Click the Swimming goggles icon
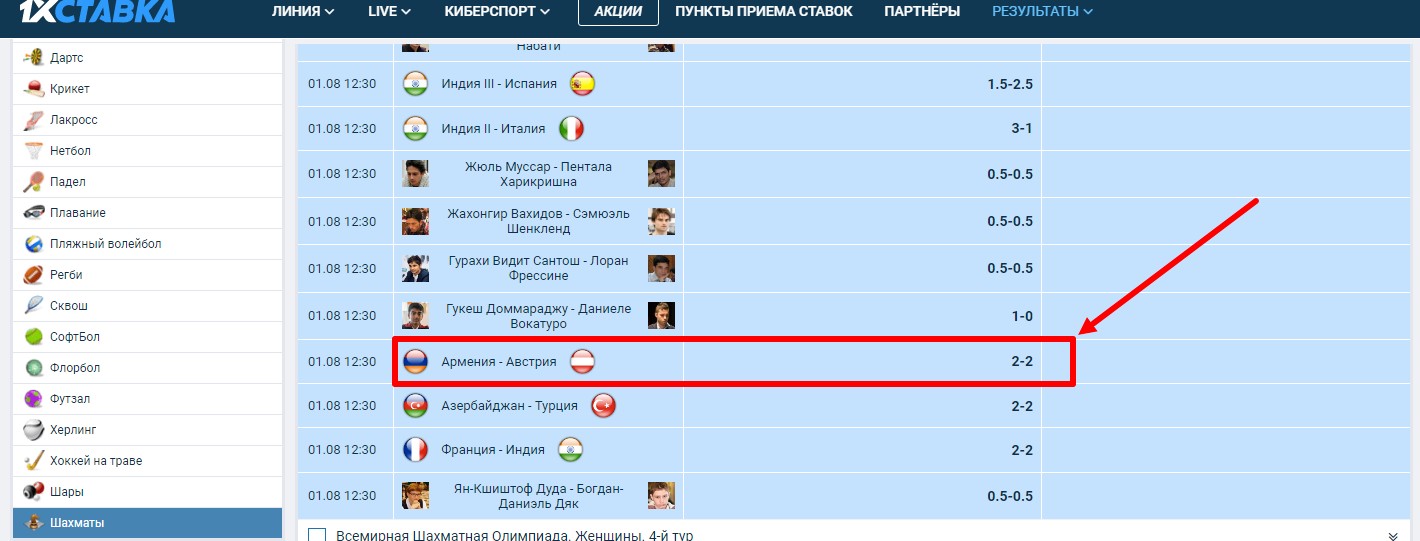Image resolution: width=1420 pixels, height=541 pixels. pyautogui.click(x=34, y=213)
